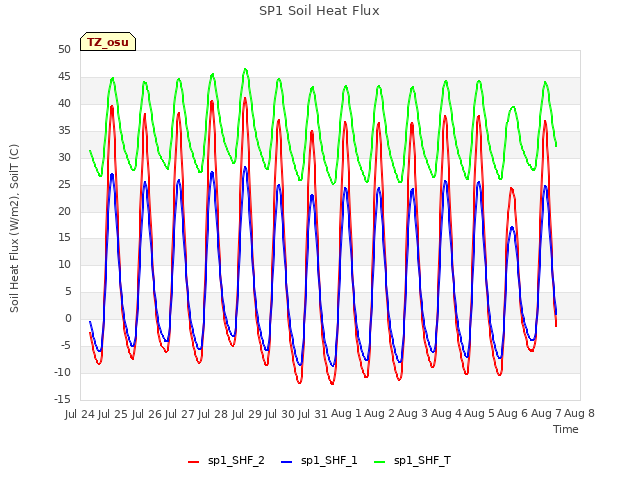Click the Aug 2 x-axis tick label
This screenshot has width=640, height=480.
coord(379,413)
